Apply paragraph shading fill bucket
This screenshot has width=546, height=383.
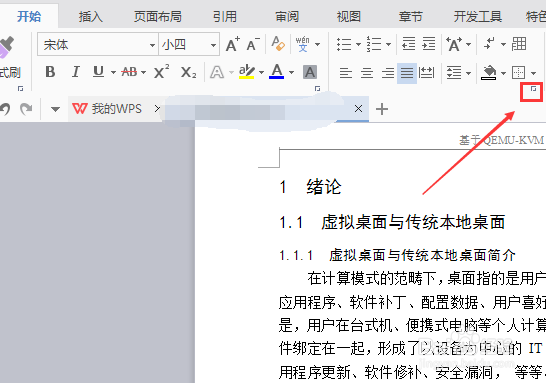[x=489, y=72]
